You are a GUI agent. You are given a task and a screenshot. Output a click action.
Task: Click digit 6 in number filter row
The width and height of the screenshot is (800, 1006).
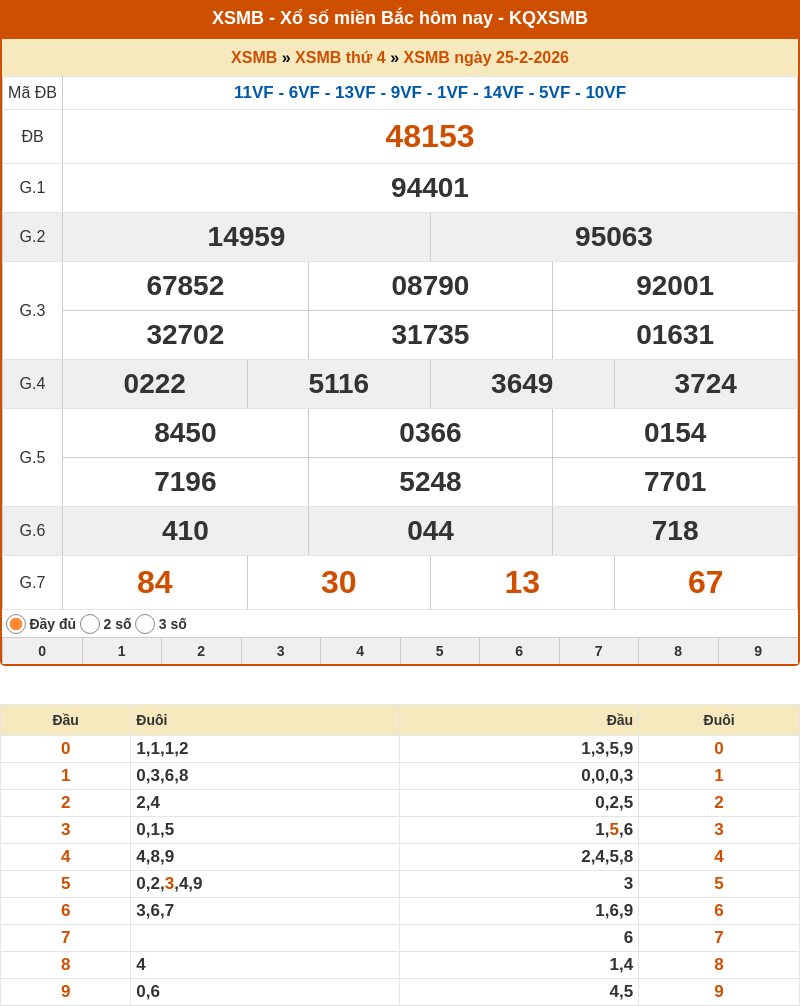coord(519,651)
